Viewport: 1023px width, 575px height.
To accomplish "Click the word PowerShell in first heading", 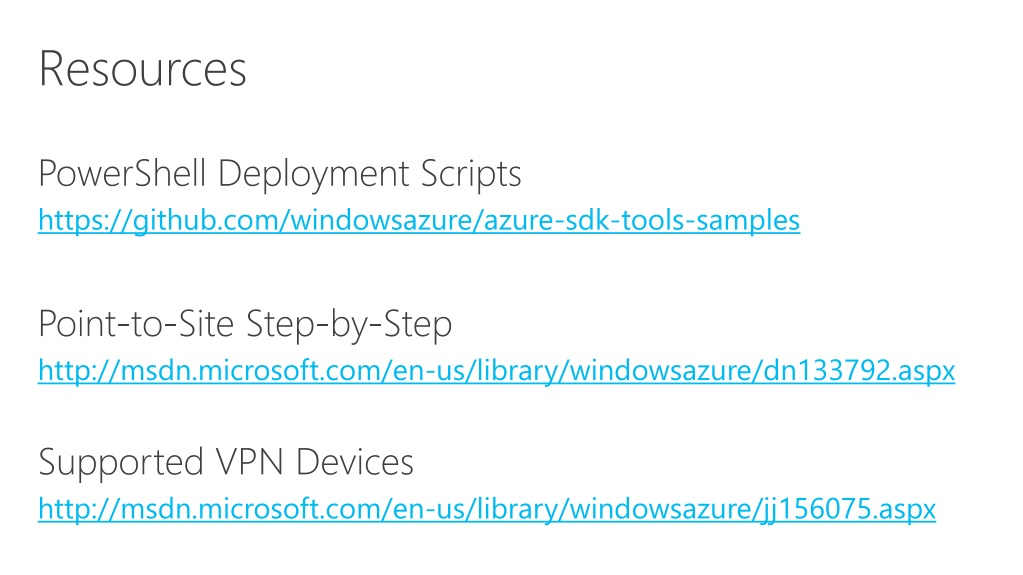I will (x=123, y=174).
